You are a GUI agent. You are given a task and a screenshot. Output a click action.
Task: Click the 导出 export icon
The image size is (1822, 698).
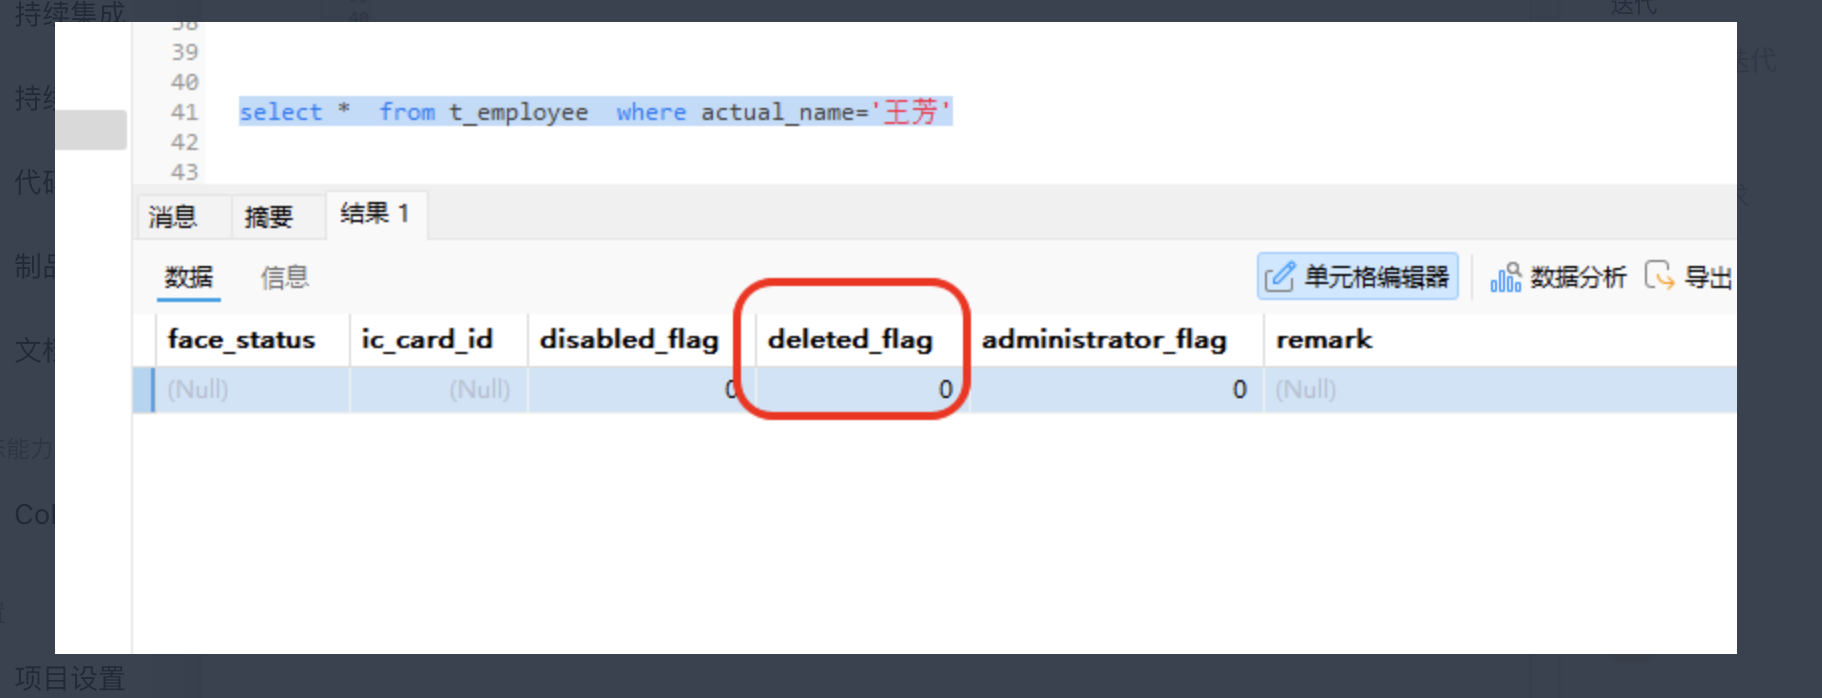(x=1659, y=275)
